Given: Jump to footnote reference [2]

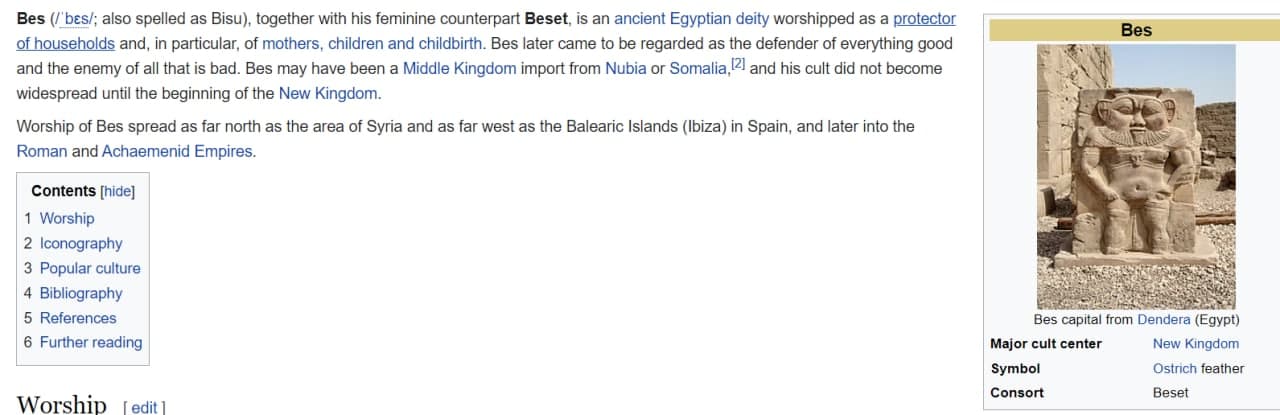Looking at the screenshot, I should point(738,64).
